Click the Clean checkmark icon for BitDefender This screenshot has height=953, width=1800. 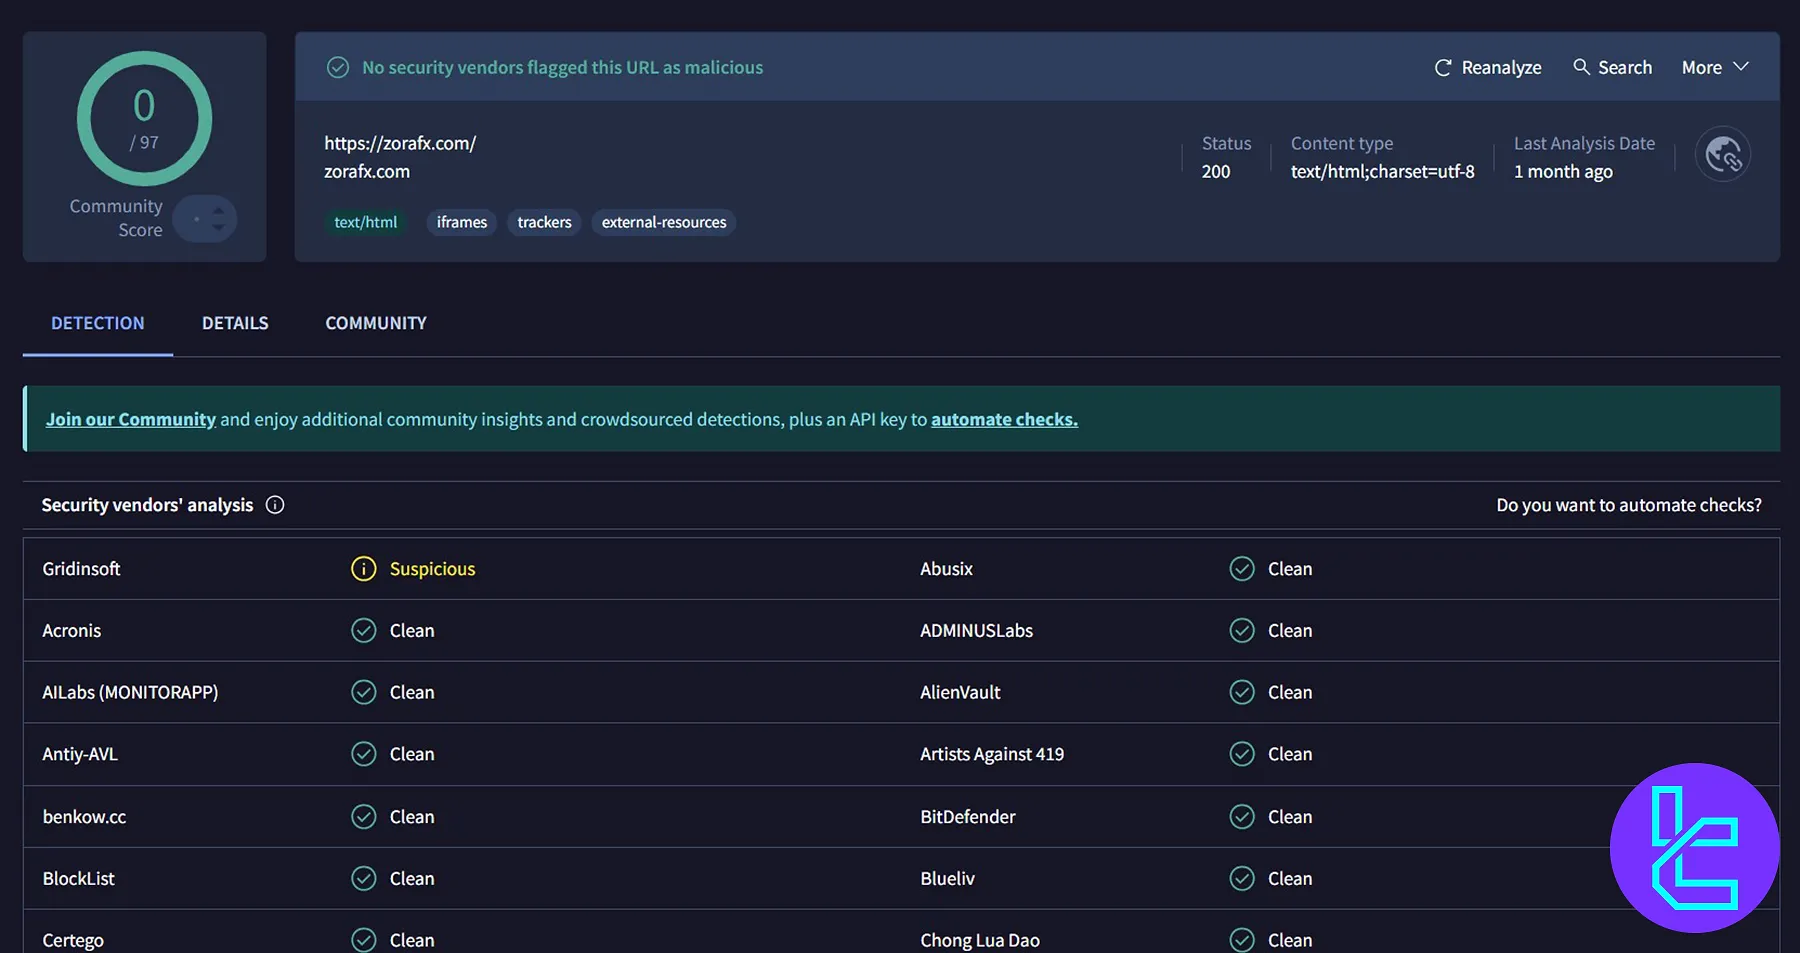tap(1241, 817)
